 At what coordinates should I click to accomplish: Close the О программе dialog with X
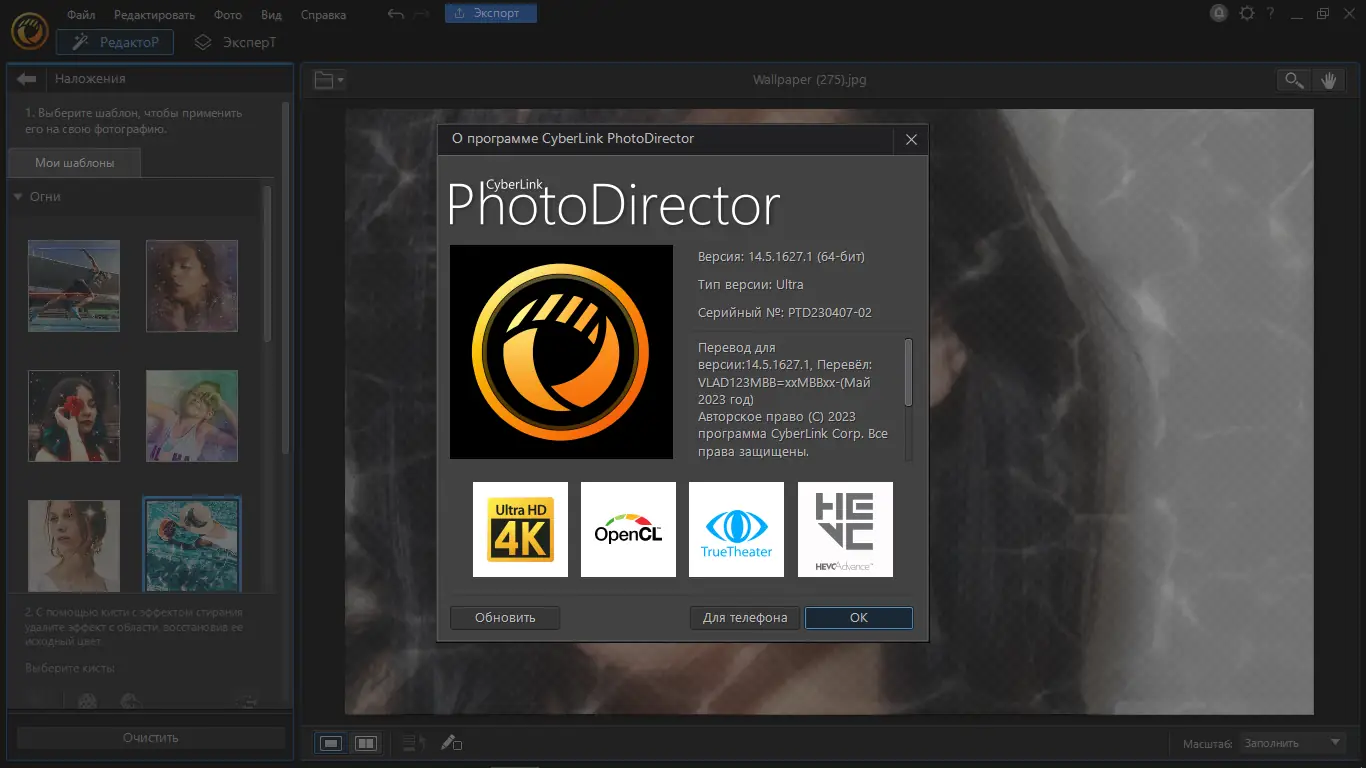[911, 140]
